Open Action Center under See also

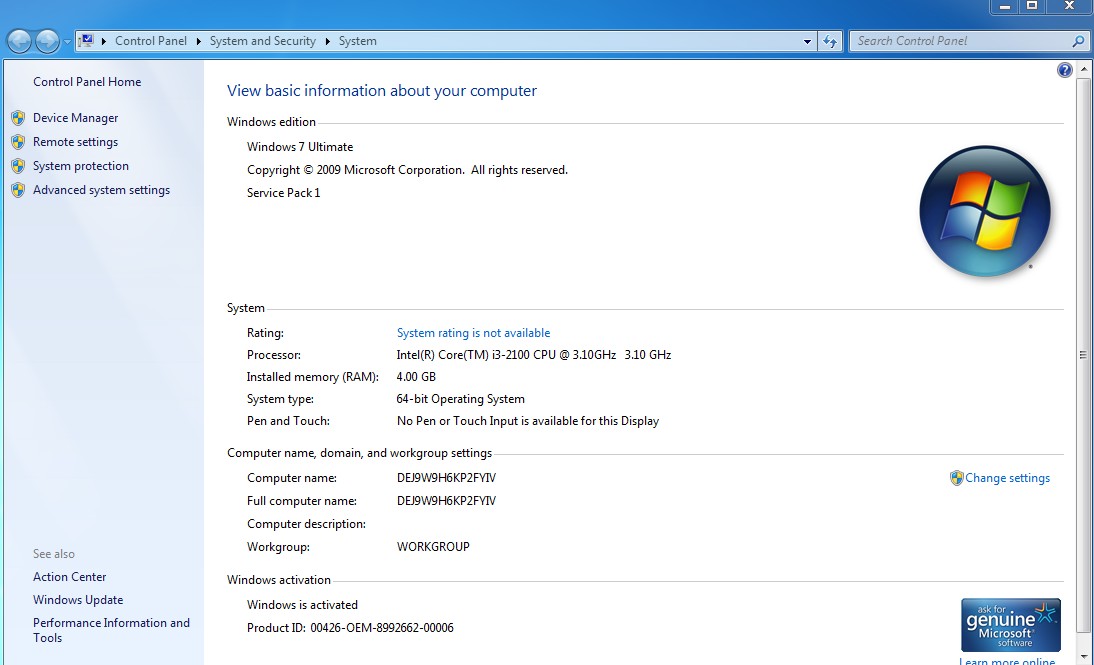pyautogui.click(x=69, y=577)
